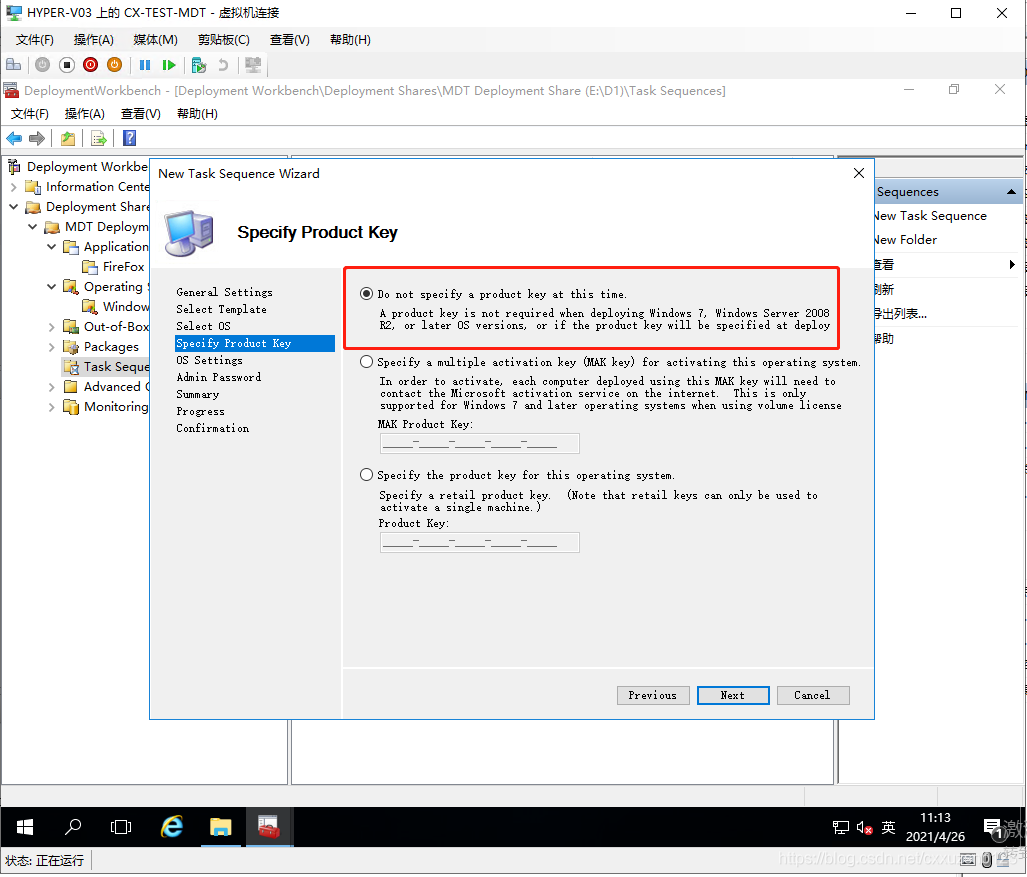Click the orange Save state icon
The height and width of the screenshot is (877, 1027).
pyautogui.click(x=114, y=65)
